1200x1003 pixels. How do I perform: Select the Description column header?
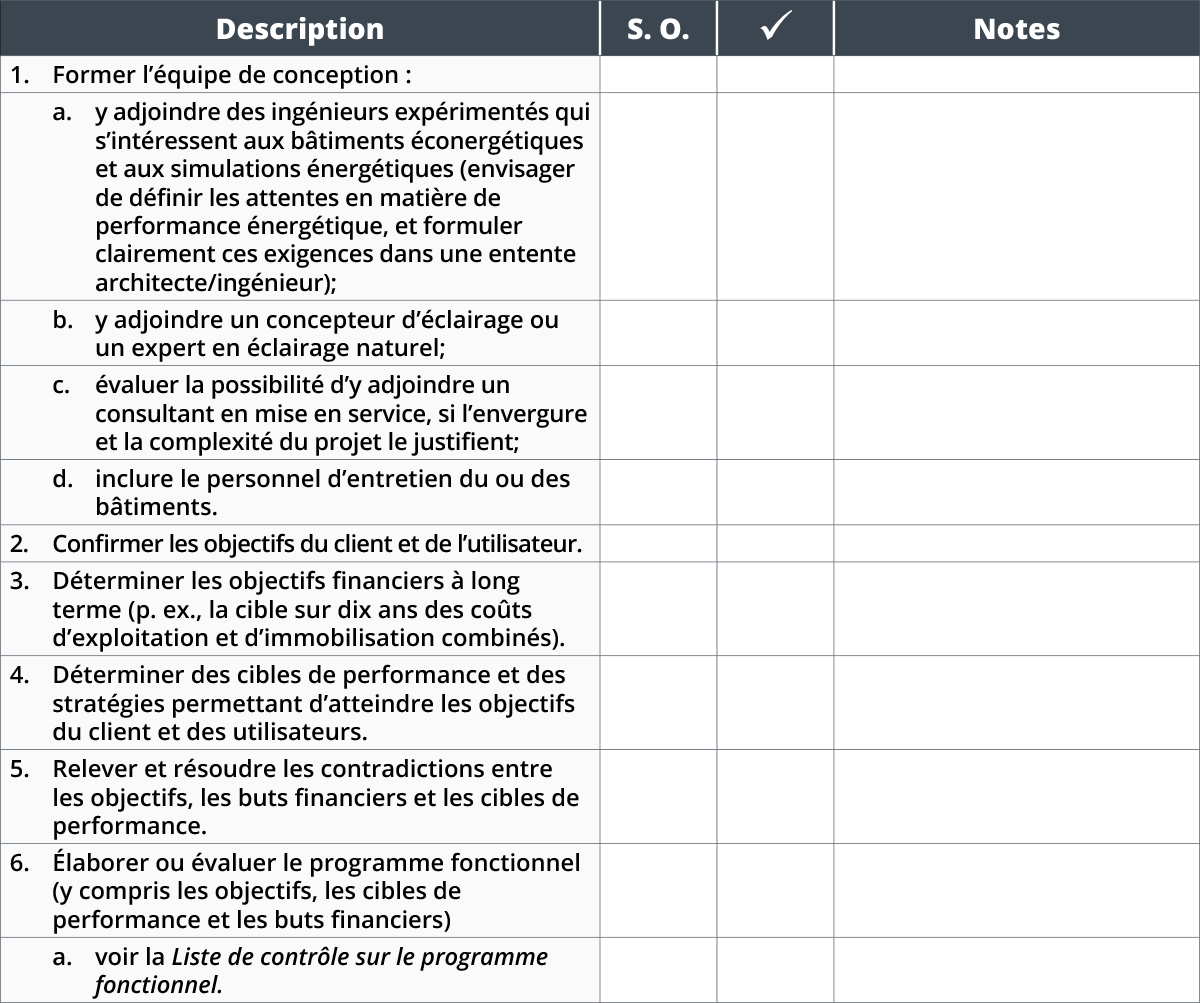point(300,28)
